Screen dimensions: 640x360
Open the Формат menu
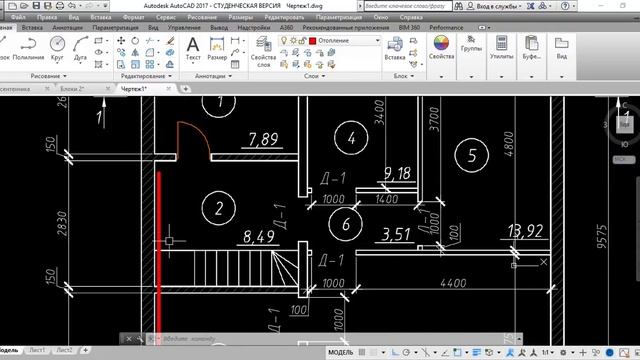click(133, 17)
